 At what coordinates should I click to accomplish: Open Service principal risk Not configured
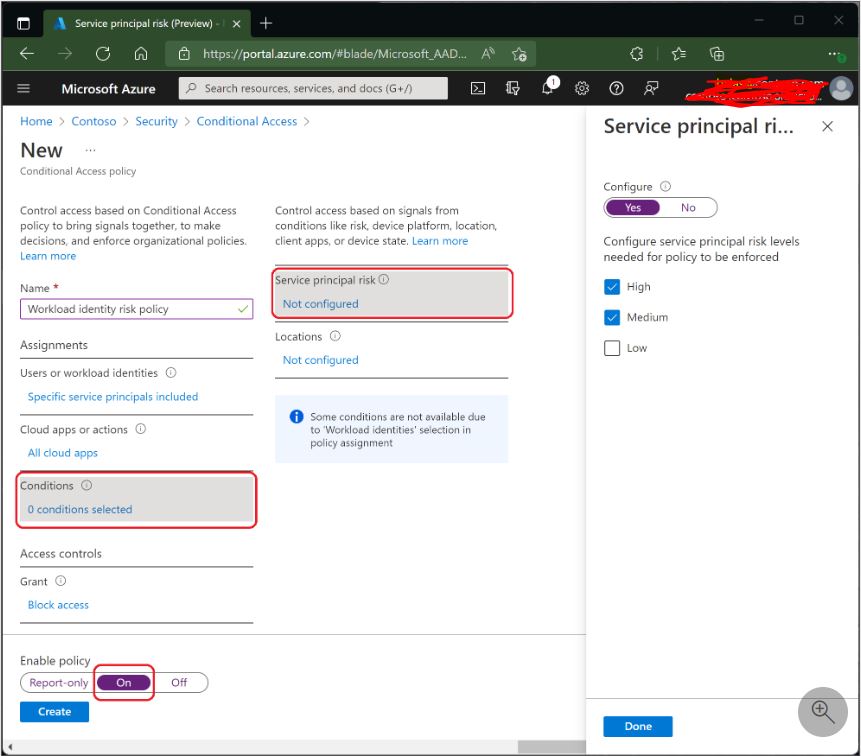tap(321, 304)
